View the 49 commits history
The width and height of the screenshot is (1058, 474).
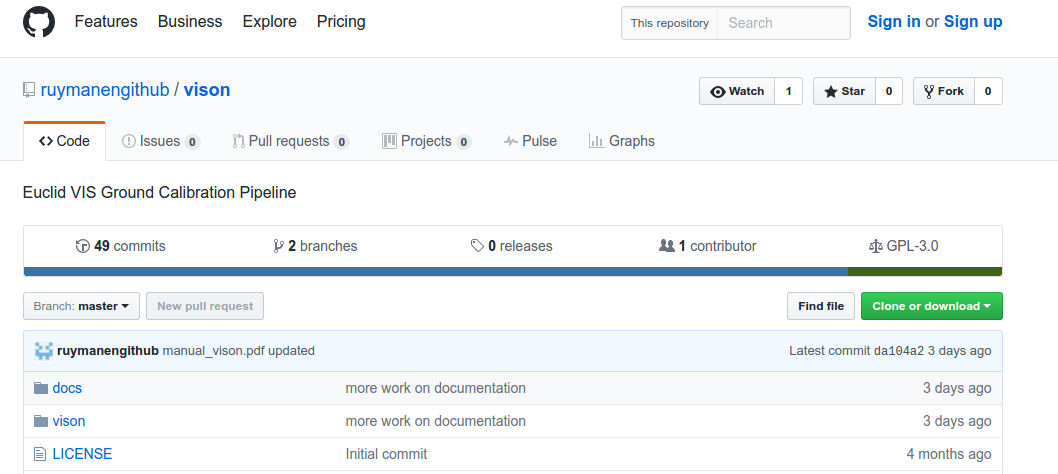pyautogui.click(x=121, y=246)
